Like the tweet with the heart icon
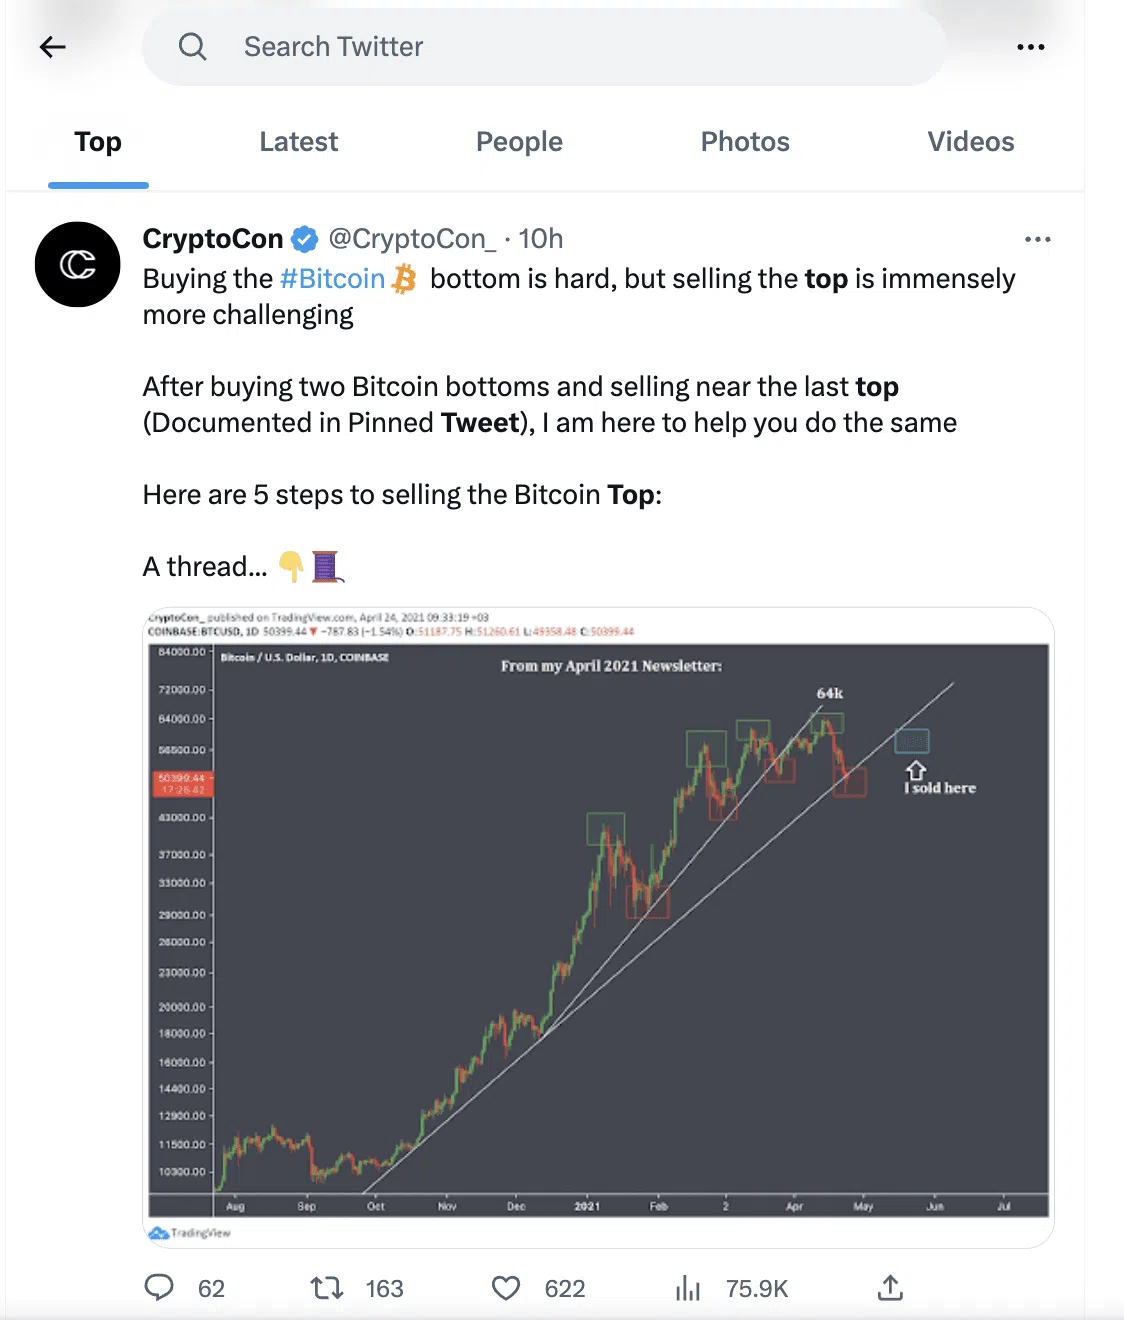The width and height of the screenshot is (1124, 1320). (x=506, y=1288)
